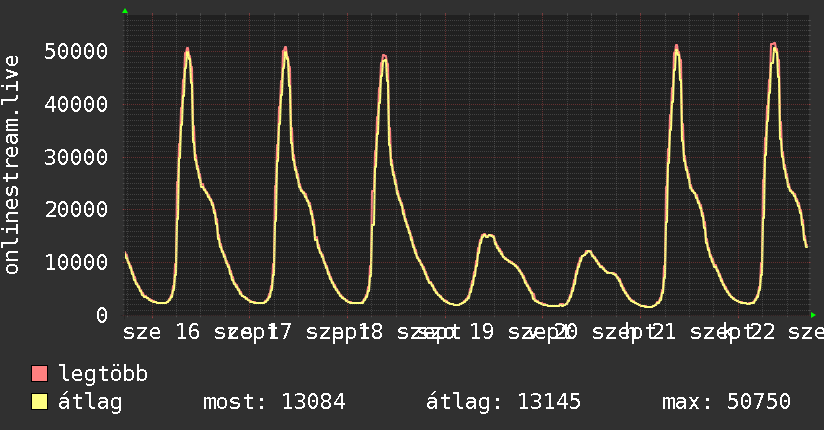
Task: Click the 10000 y-axis label
Action: pos(76,262)
